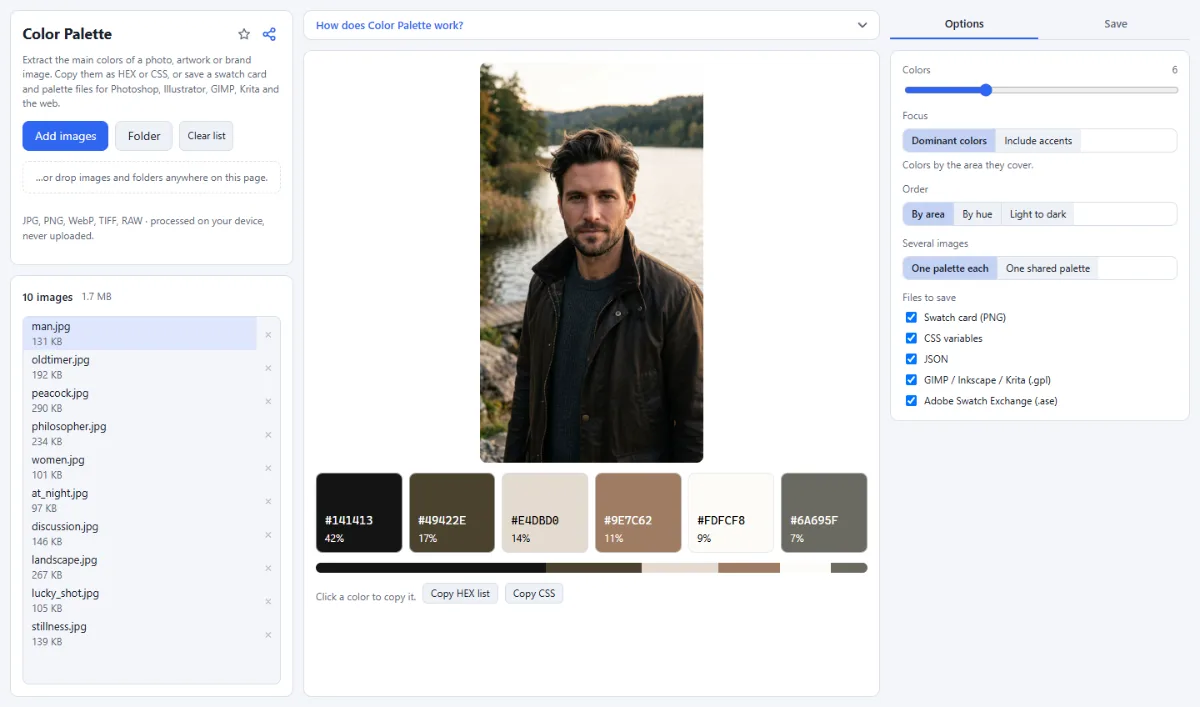
Task: Copy the #FDFCF8 color swatch
Action: (731, 512)
